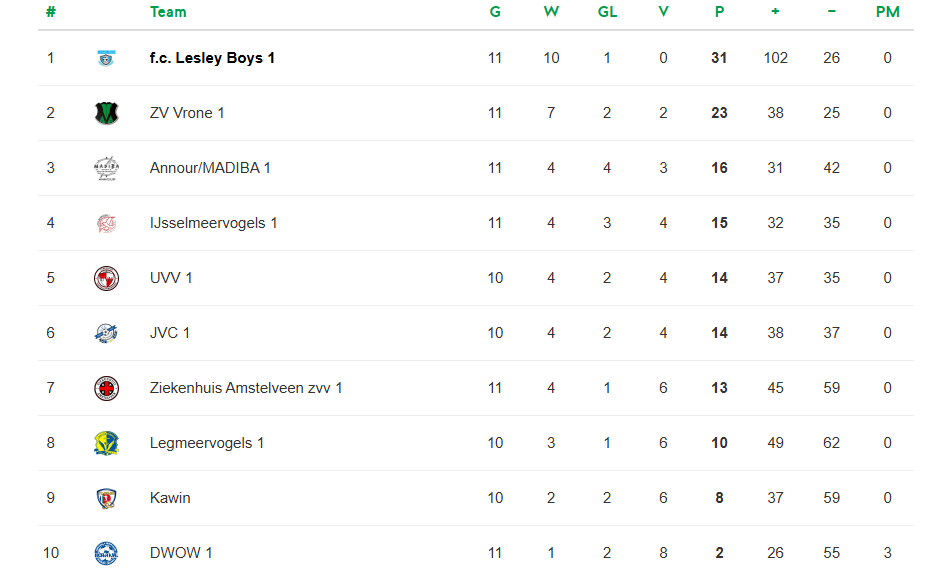Click the PM column header
This screenshot has height=570, width=948.
[x=887, y=12]
